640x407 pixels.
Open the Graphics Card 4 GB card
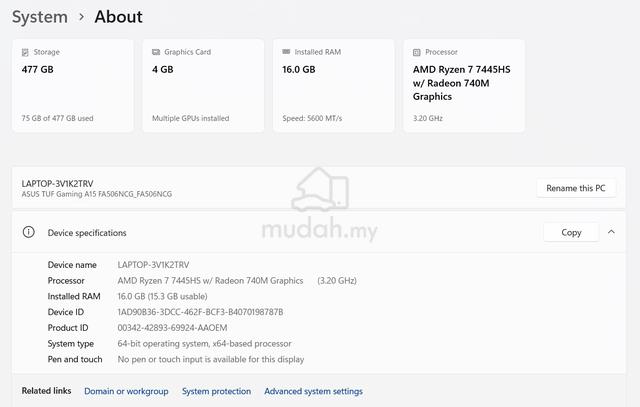(203, 86)
